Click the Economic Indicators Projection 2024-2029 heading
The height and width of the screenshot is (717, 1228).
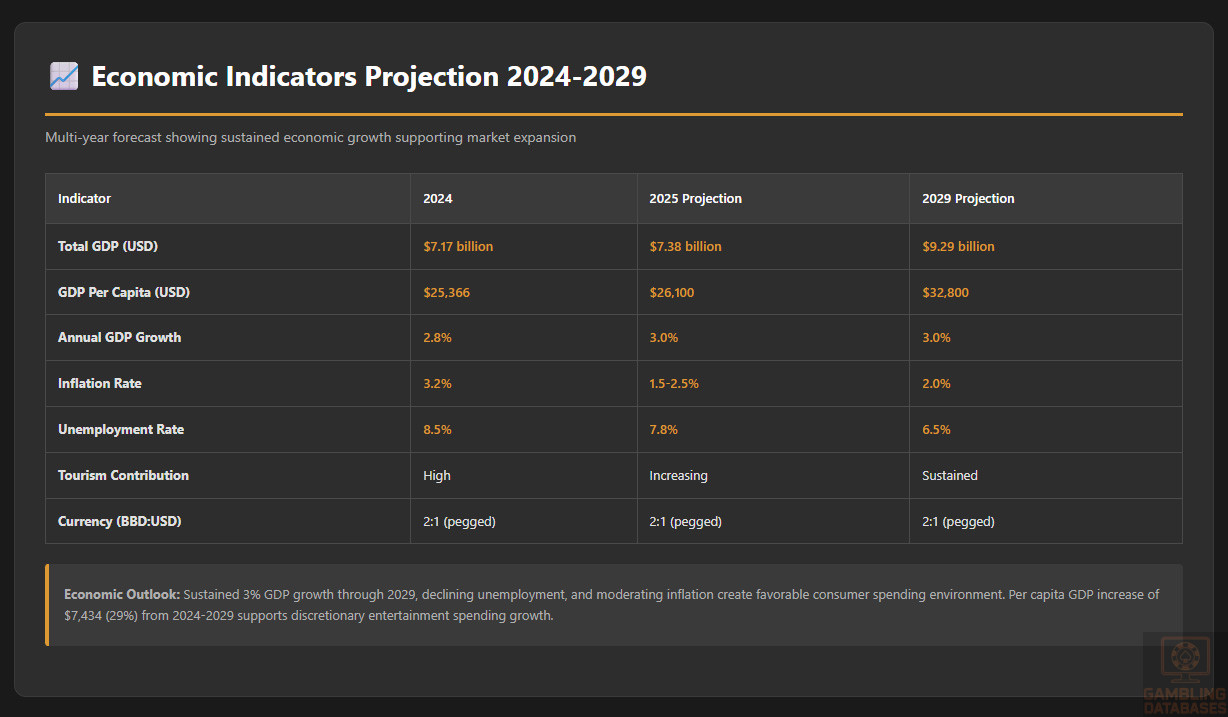pos(369,77)
